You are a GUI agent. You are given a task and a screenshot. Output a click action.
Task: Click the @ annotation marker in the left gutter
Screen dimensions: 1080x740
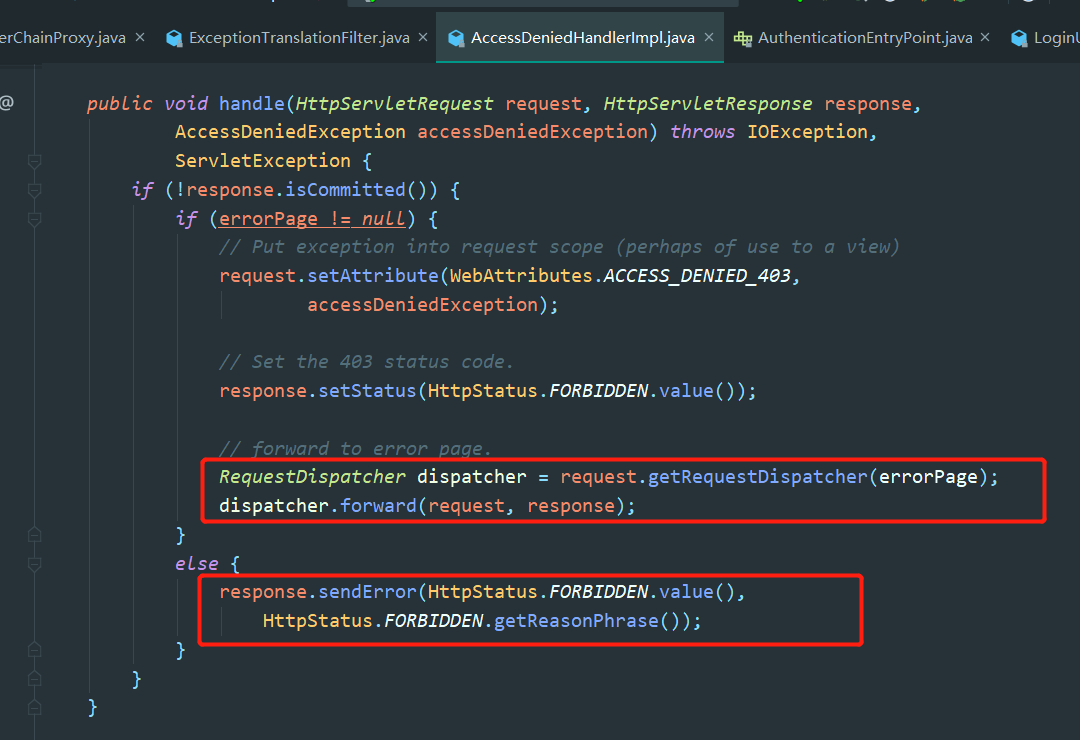pyautogui.click(x=6, y=103)
